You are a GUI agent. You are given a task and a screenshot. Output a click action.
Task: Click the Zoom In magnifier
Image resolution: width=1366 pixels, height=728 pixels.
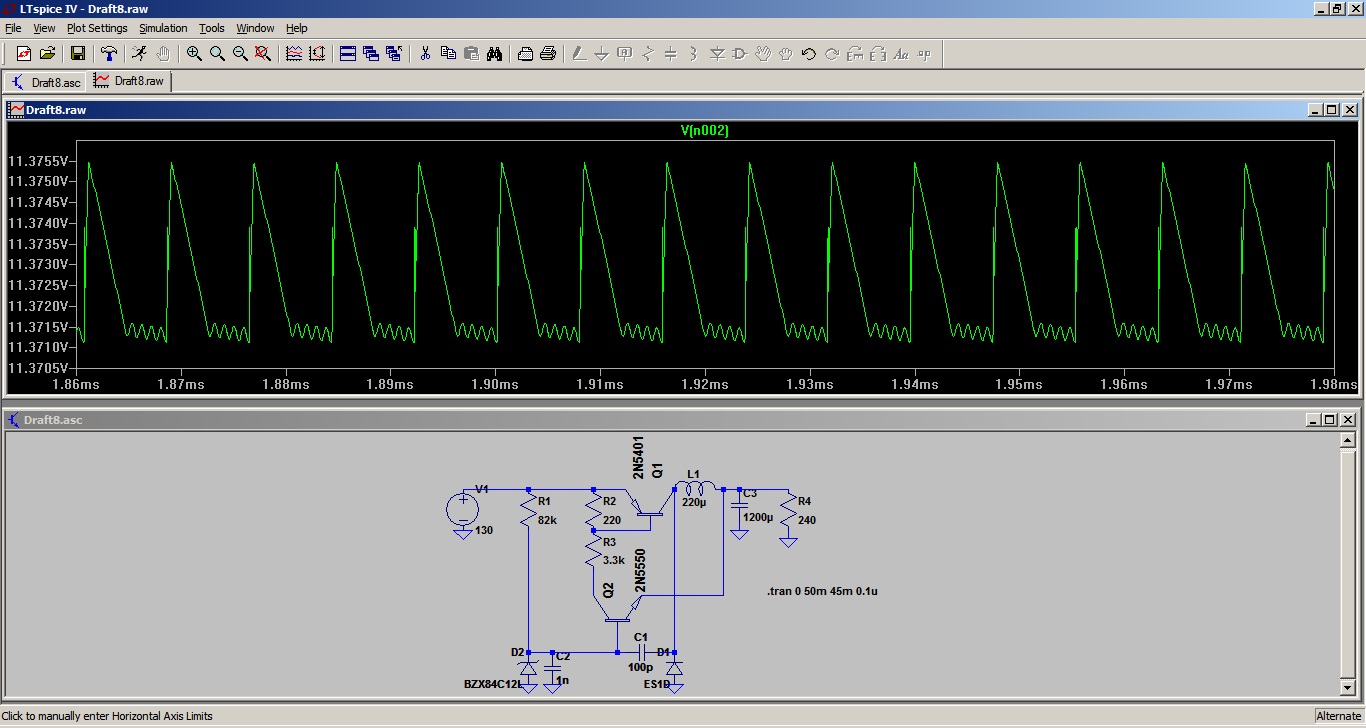[x=194, y=54]
